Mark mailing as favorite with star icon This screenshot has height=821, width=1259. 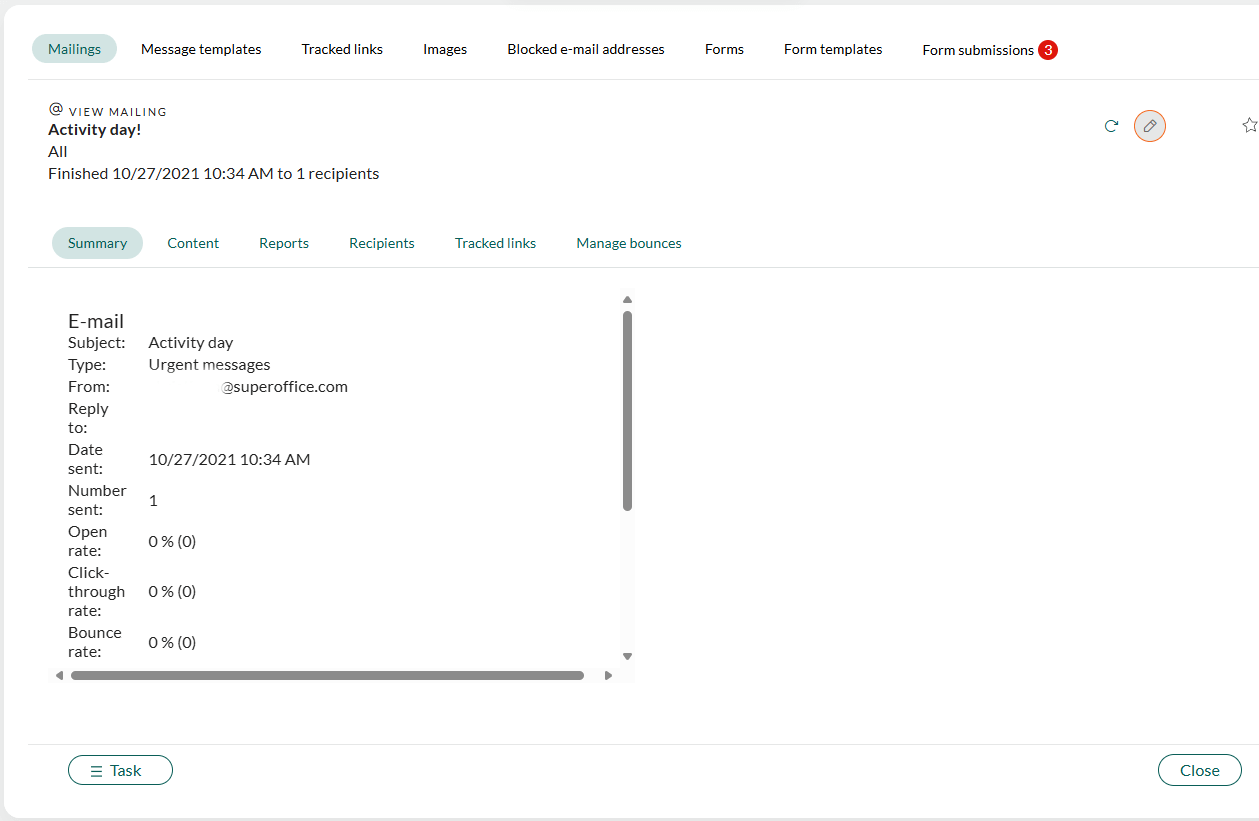[x=1250, y=125]
